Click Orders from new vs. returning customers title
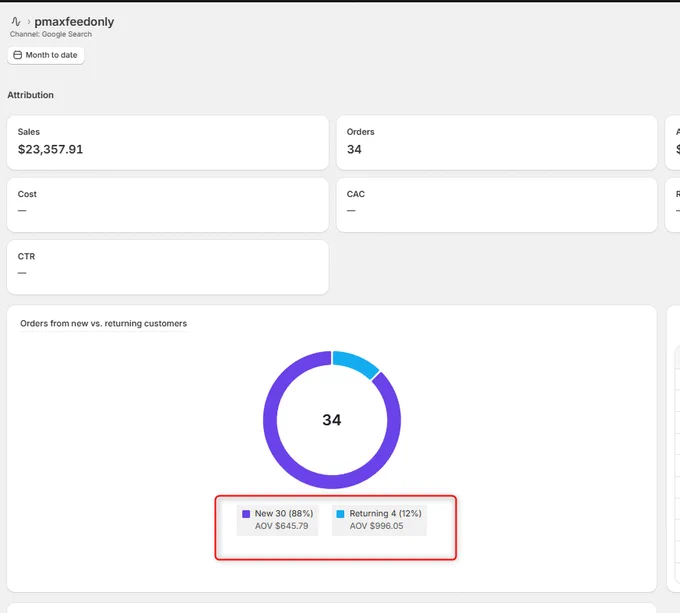The image size is (680, 613). coord(104,323)
